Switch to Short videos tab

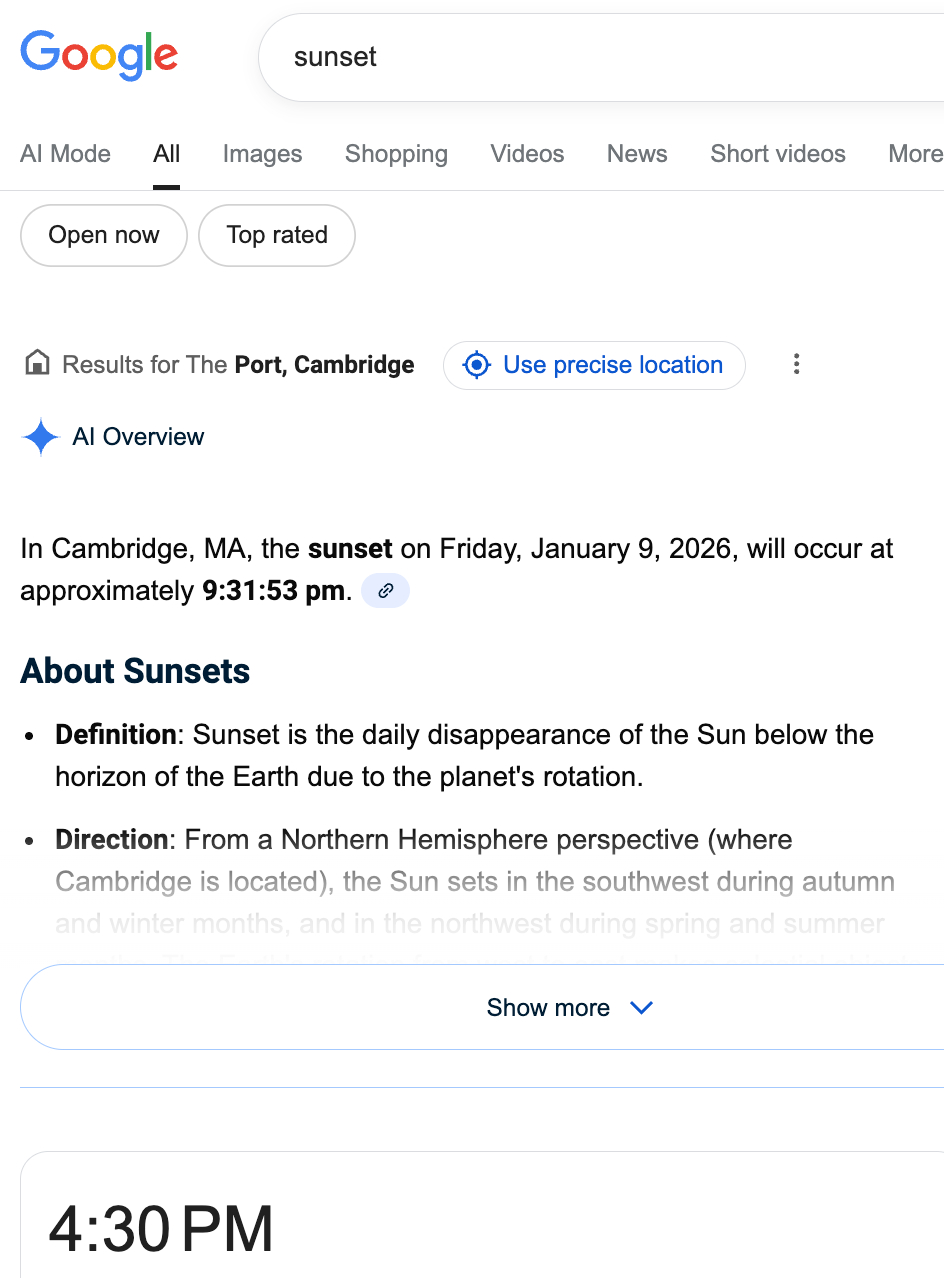coord(778,154)
